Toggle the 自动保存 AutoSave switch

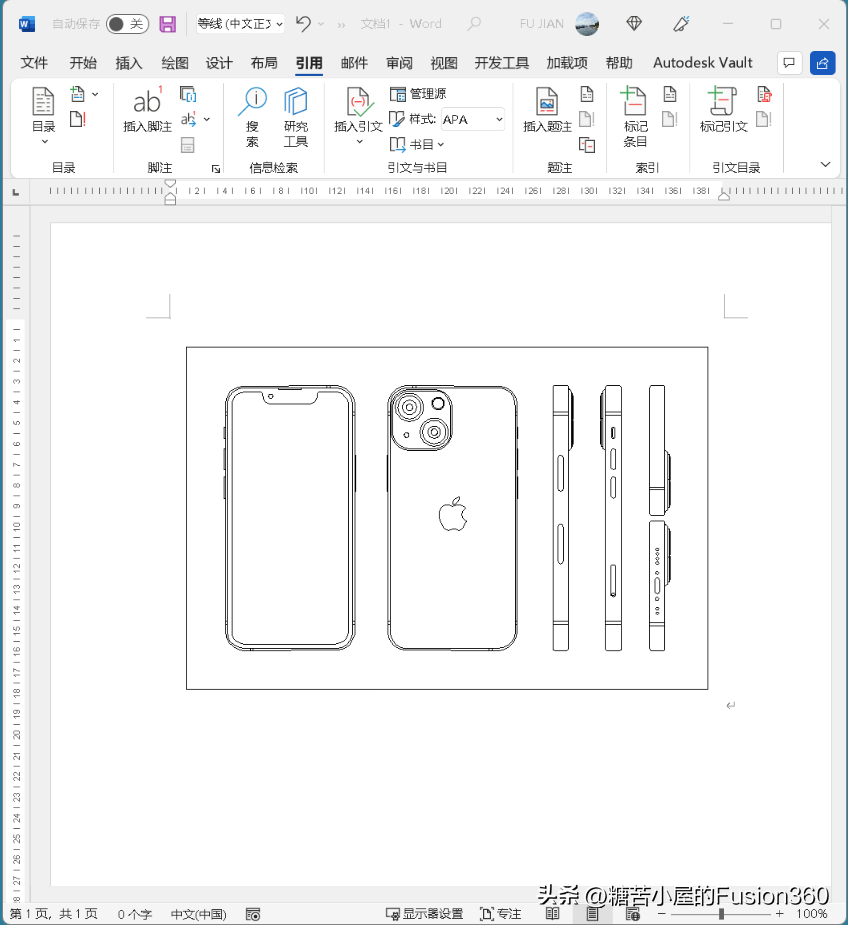[127, 24]
